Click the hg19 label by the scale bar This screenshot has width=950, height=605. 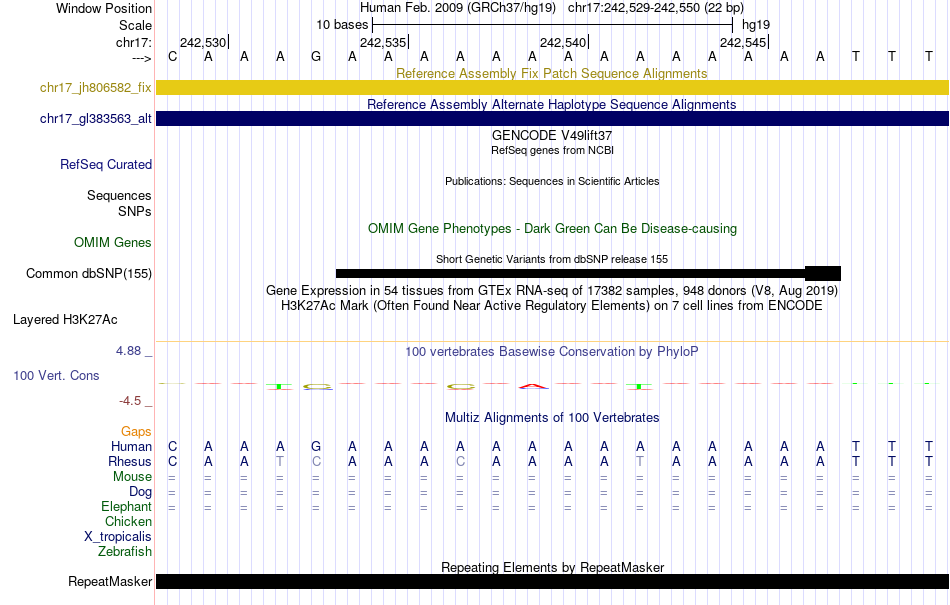(x=756, y=25)
